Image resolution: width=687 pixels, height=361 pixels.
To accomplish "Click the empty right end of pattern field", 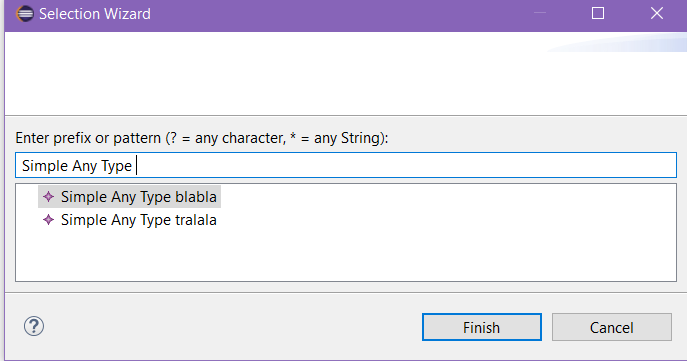I will (526, 165).
